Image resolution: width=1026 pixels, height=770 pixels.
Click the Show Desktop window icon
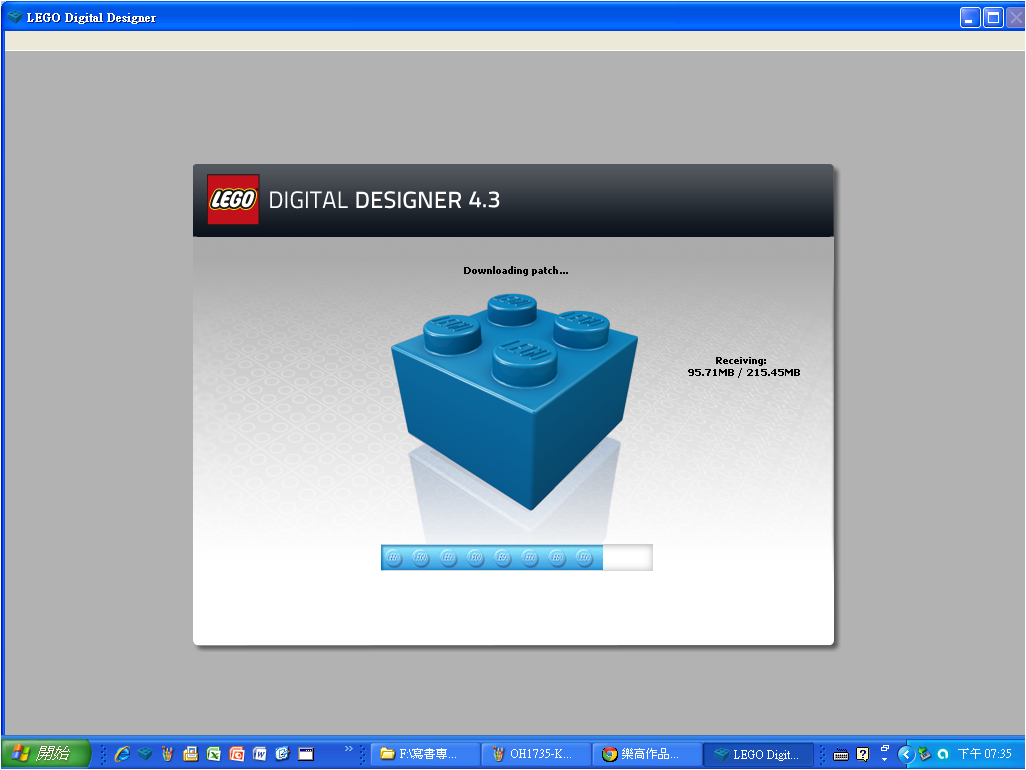pyautogui.click(x=306, y=754)
